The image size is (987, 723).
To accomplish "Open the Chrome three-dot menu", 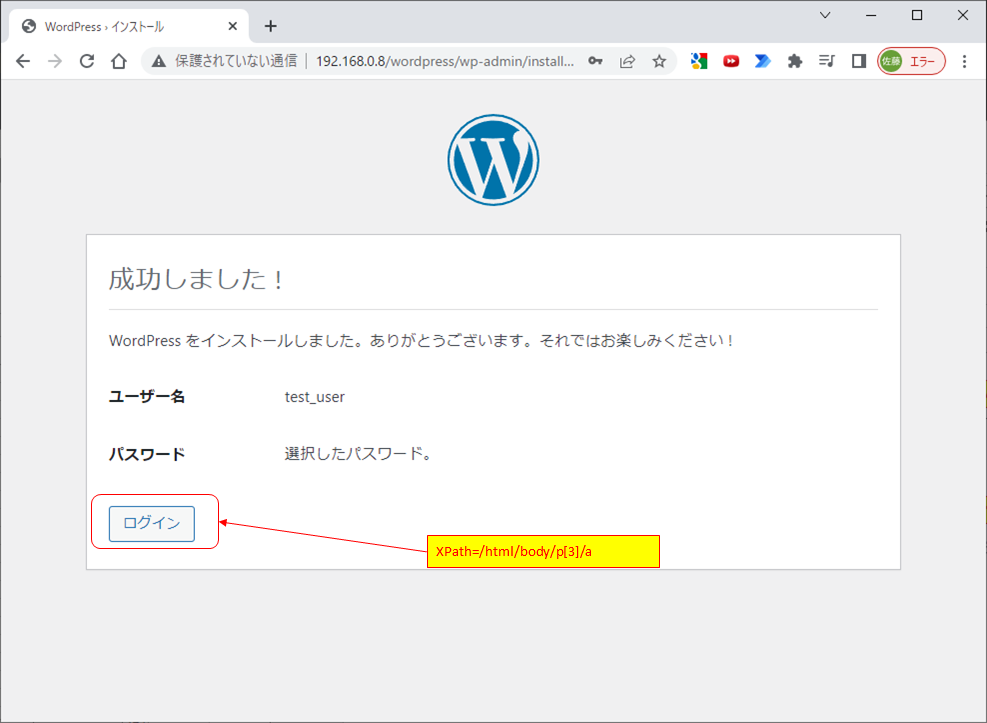I will pos(964,61).
